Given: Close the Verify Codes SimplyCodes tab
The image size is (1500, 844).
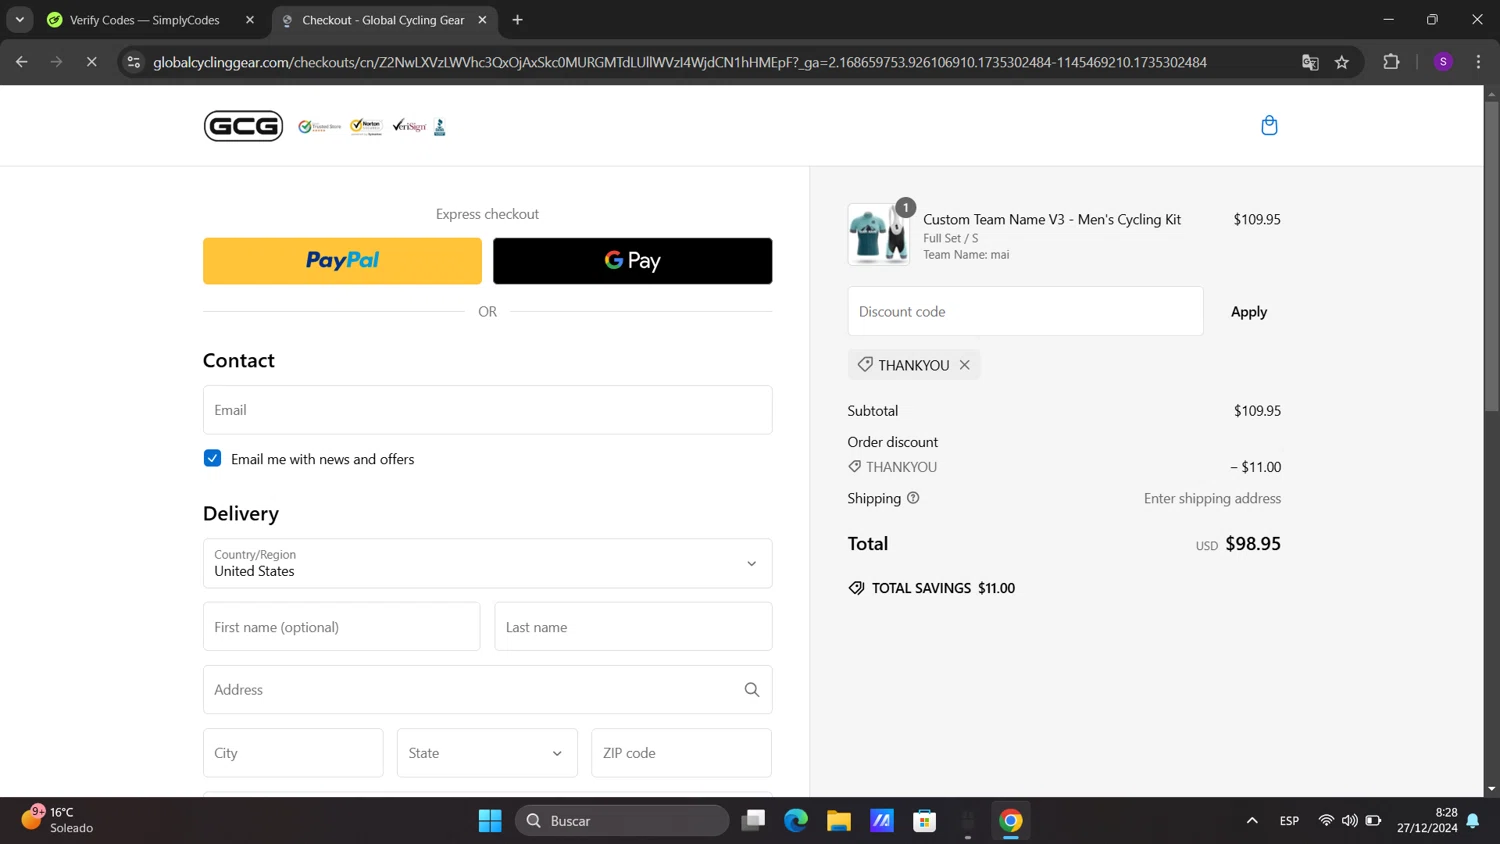Looking at the screenshot, I should pos(250,20).
